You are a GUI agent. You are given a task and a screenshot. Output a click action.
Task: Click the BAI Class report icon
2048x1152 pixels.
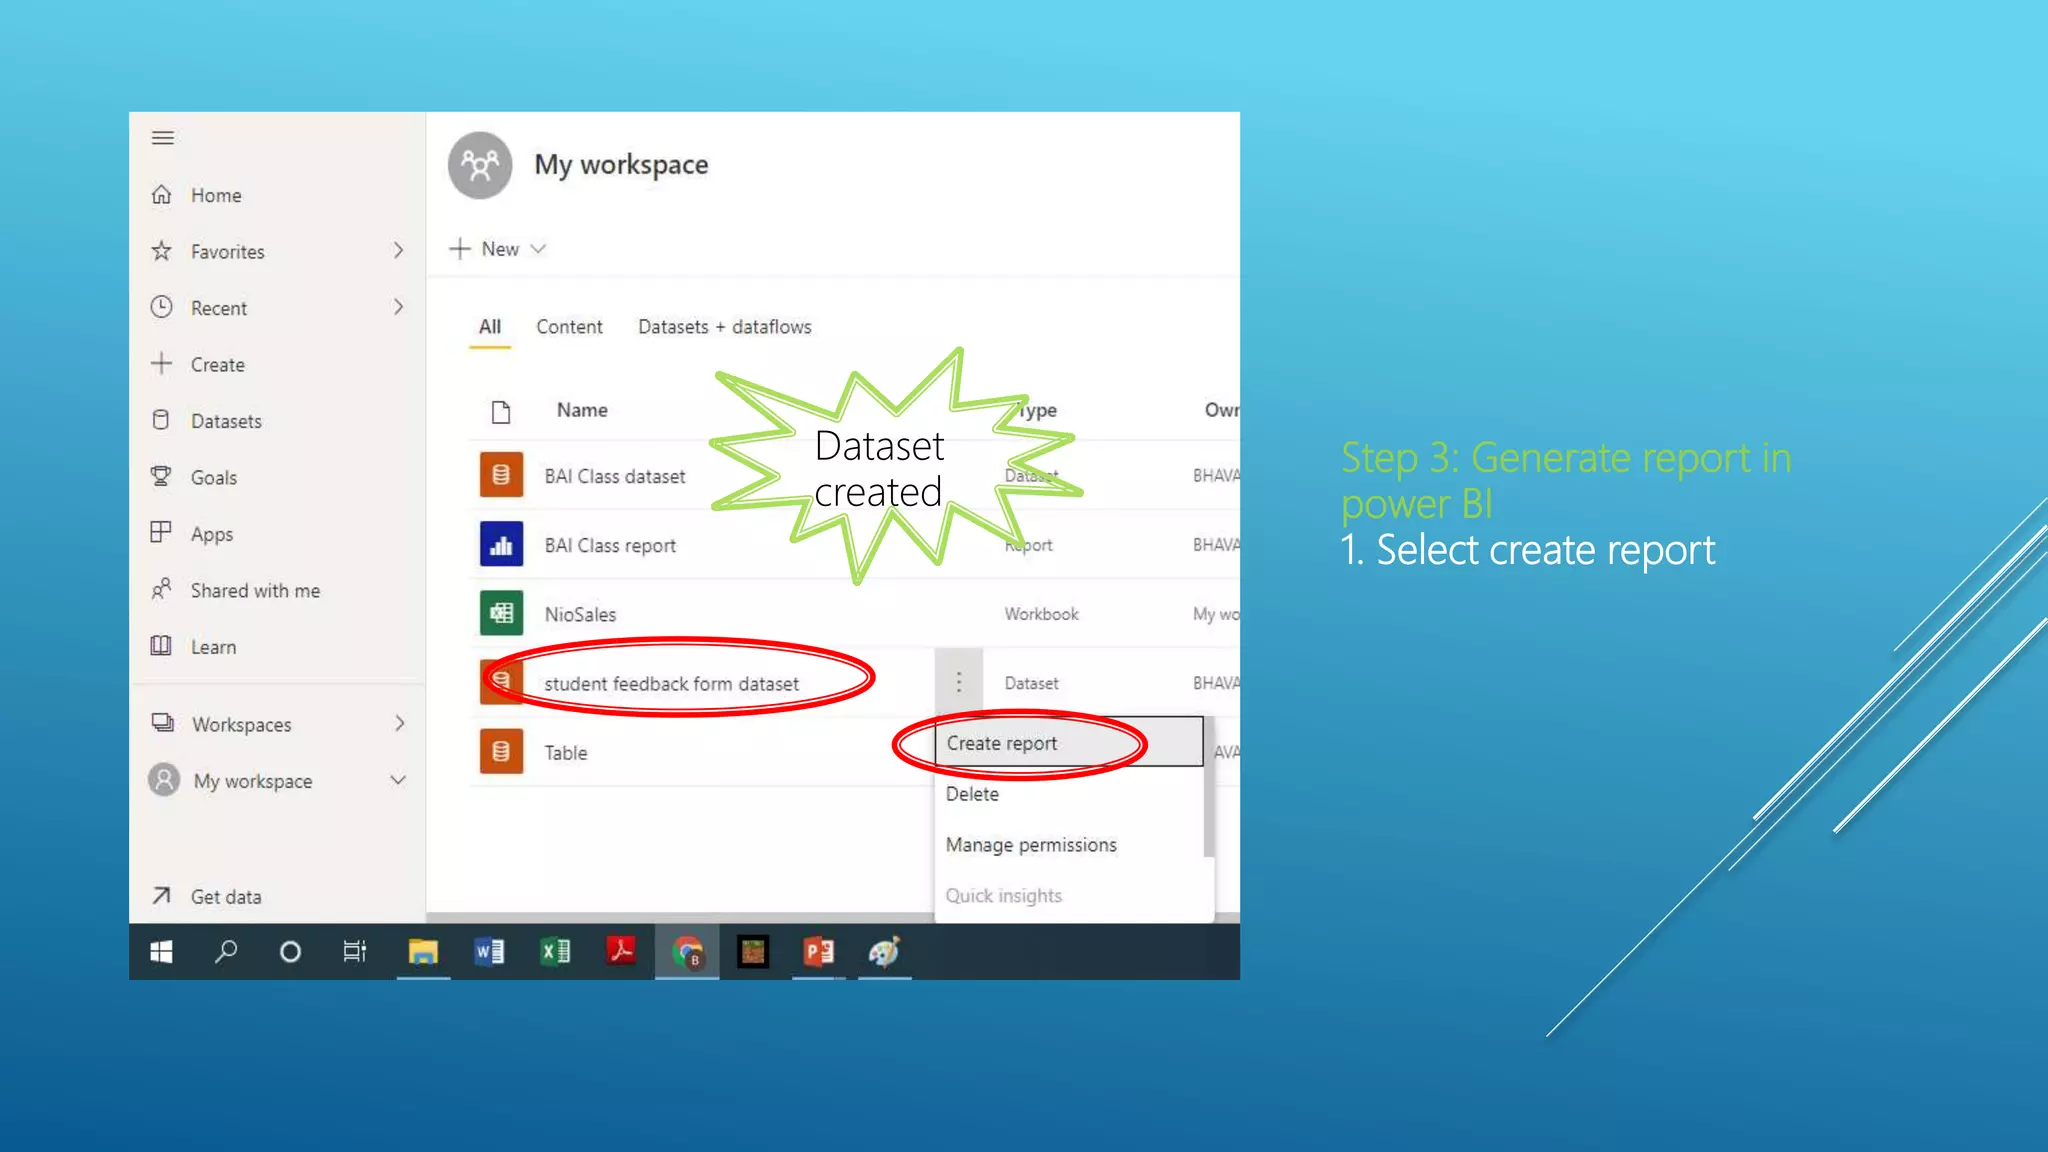point(501,545)
